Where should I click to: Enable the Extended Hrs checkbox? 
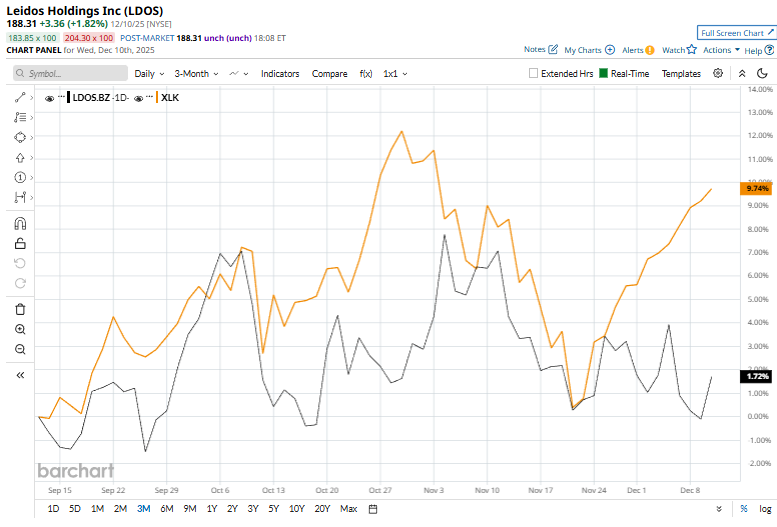533,73
